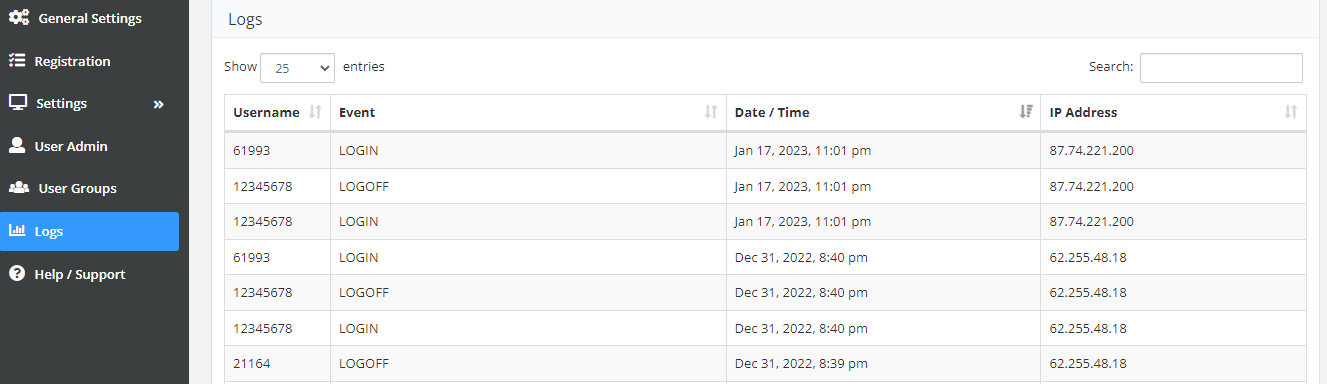Click the Registration list icon

(17, 61)
